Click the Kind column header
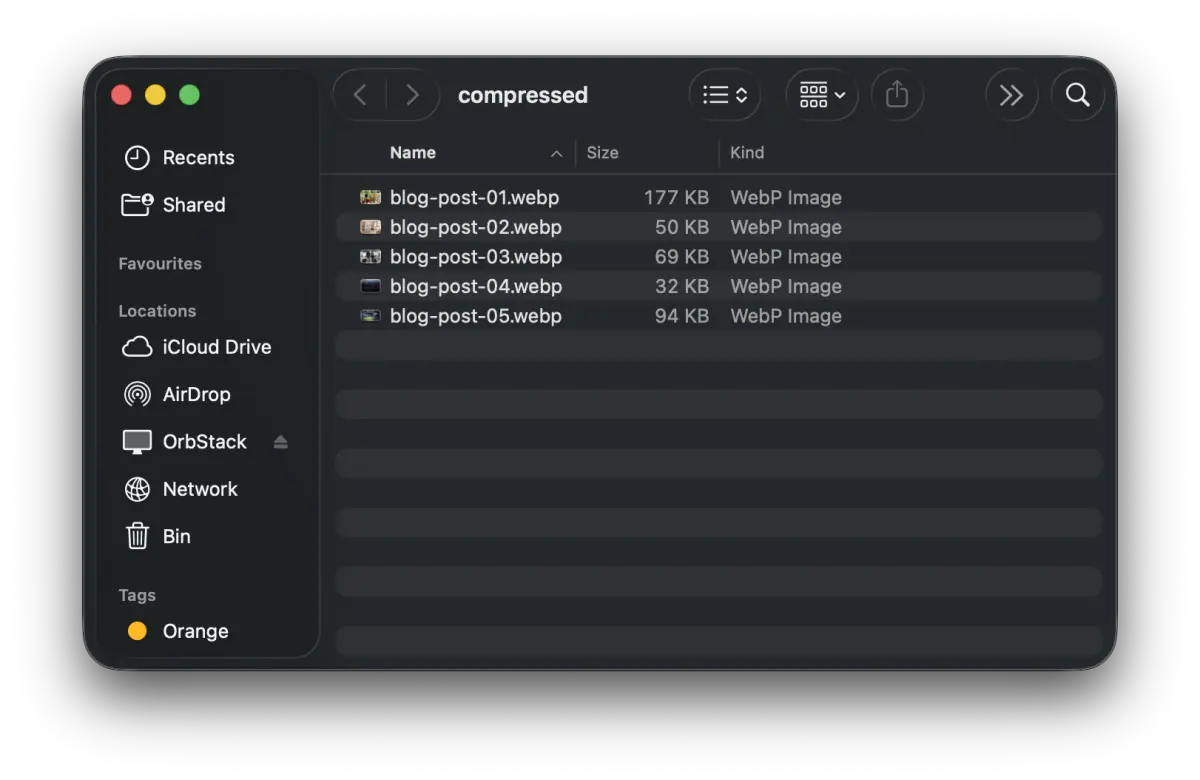 pyautogui.click(x=747, y=152)
